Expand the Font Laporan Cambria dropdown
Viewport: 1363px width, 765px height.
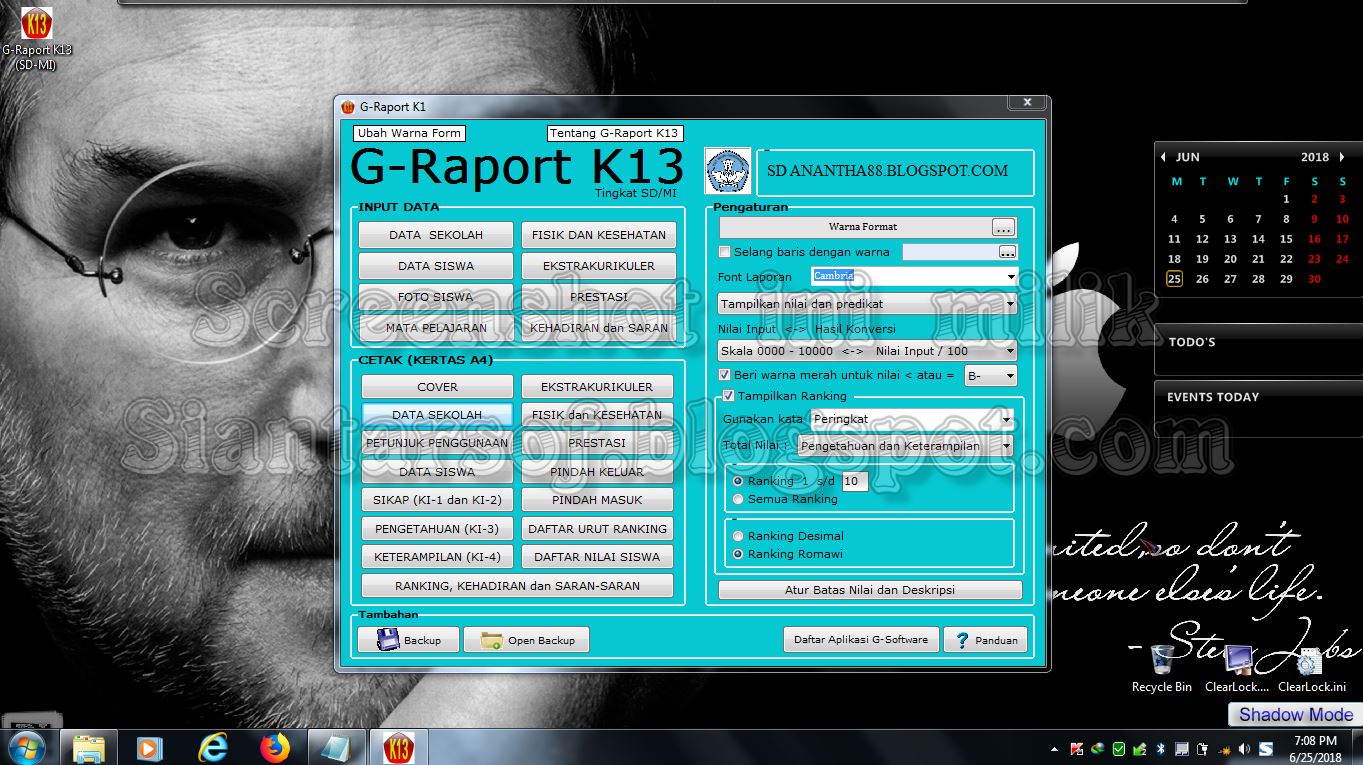point(1011,276)
